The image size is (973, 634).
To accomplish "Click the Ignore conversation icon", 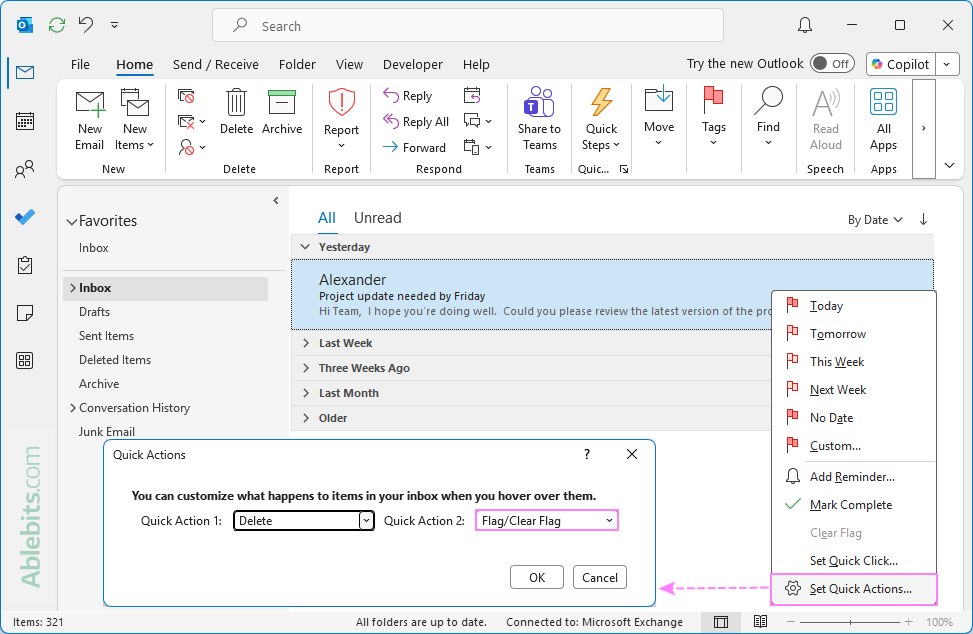I will click(x=186, y=96).
